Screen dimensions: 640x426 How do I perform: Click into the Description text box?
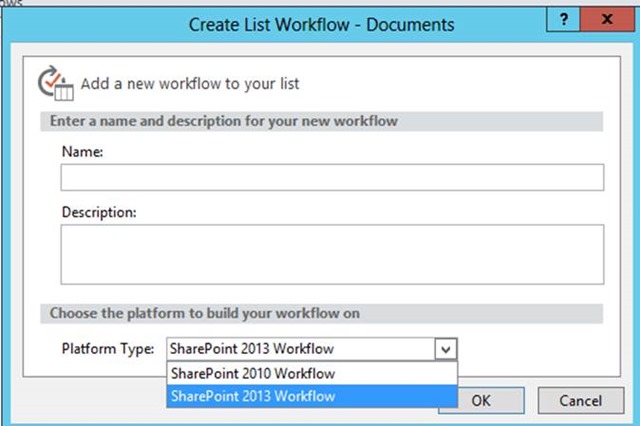332,254
